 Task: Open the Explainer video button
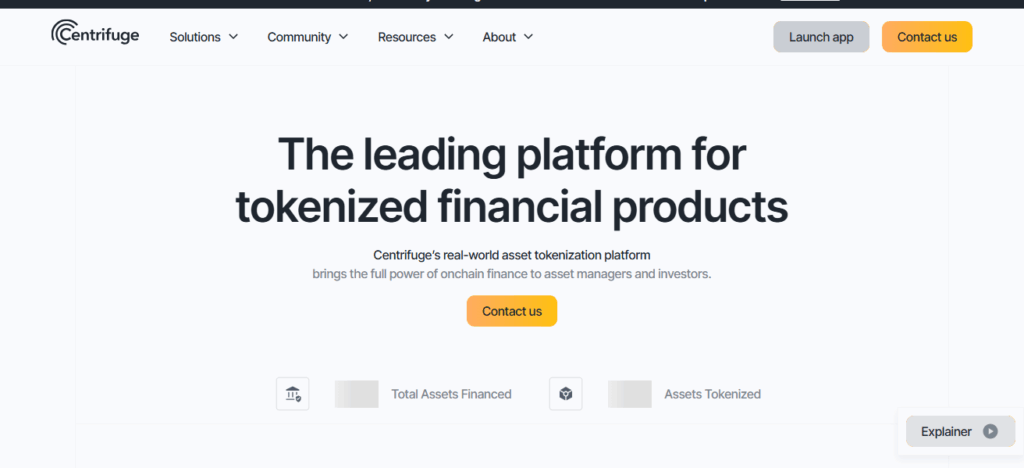tap(960, 431)
